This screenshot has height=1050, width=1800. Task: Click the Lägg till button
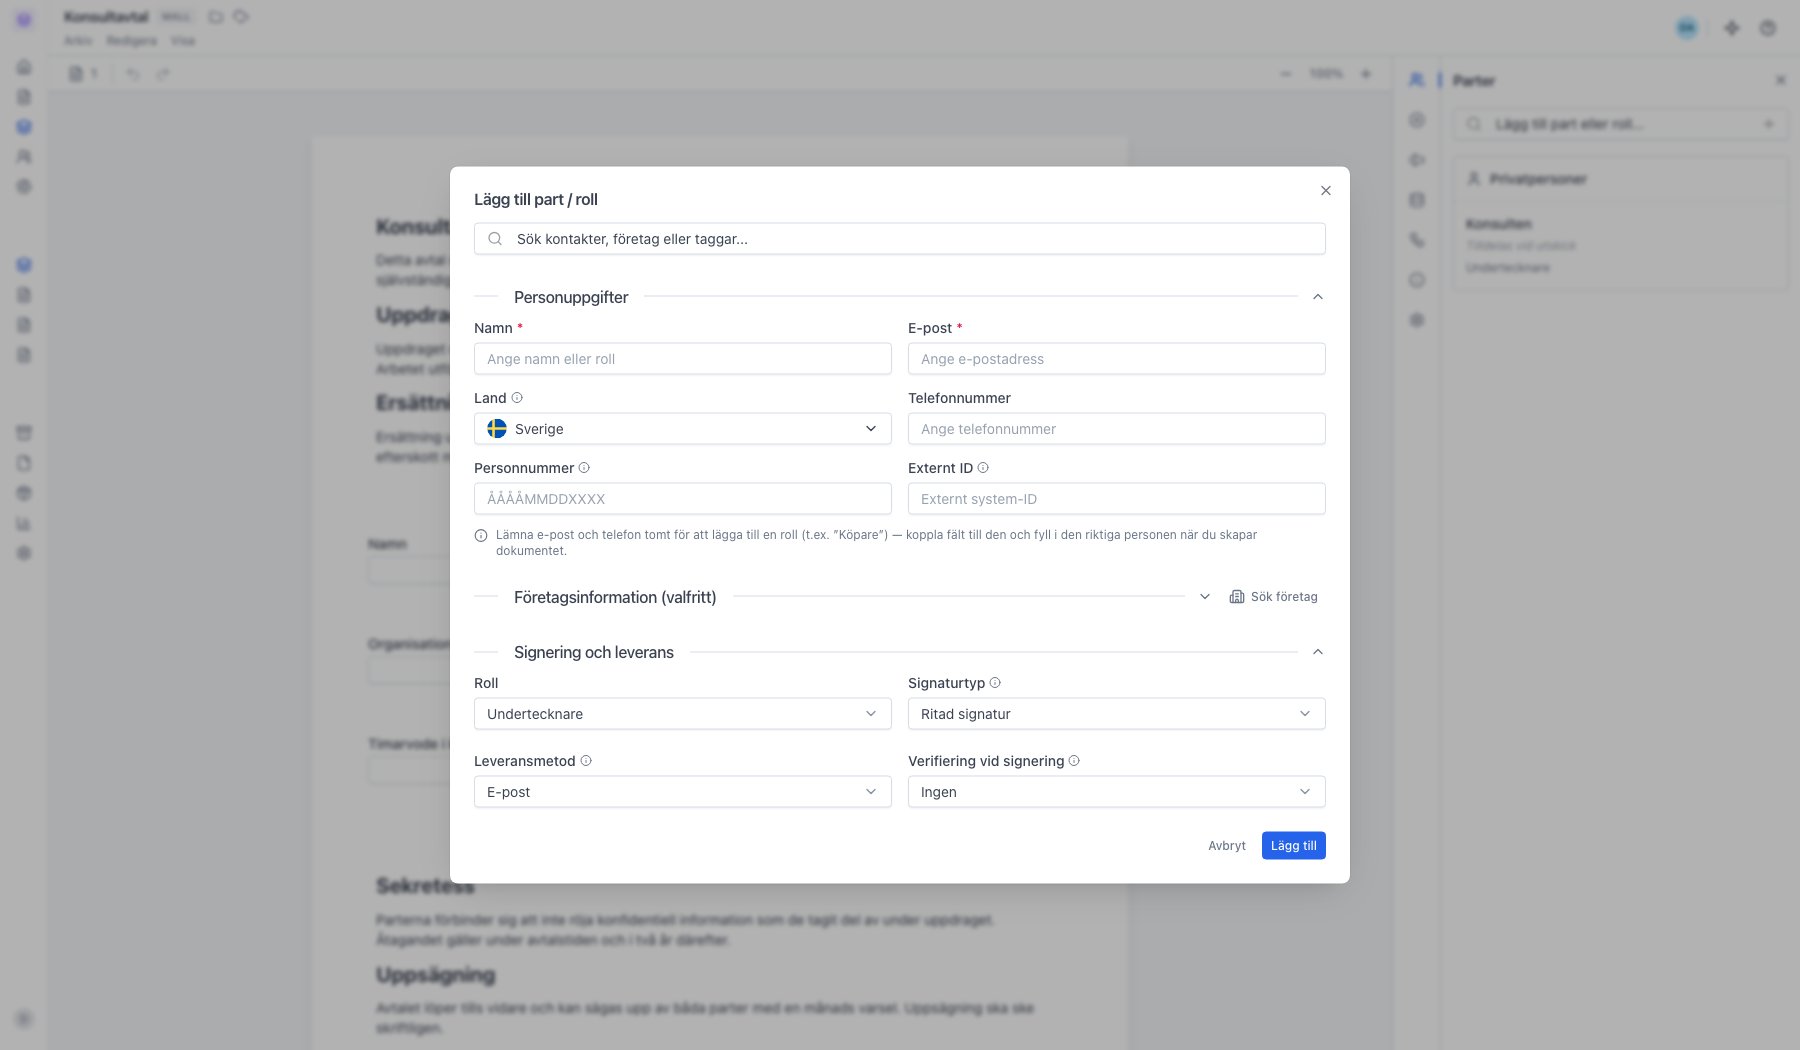click(x=1294, y=846)
